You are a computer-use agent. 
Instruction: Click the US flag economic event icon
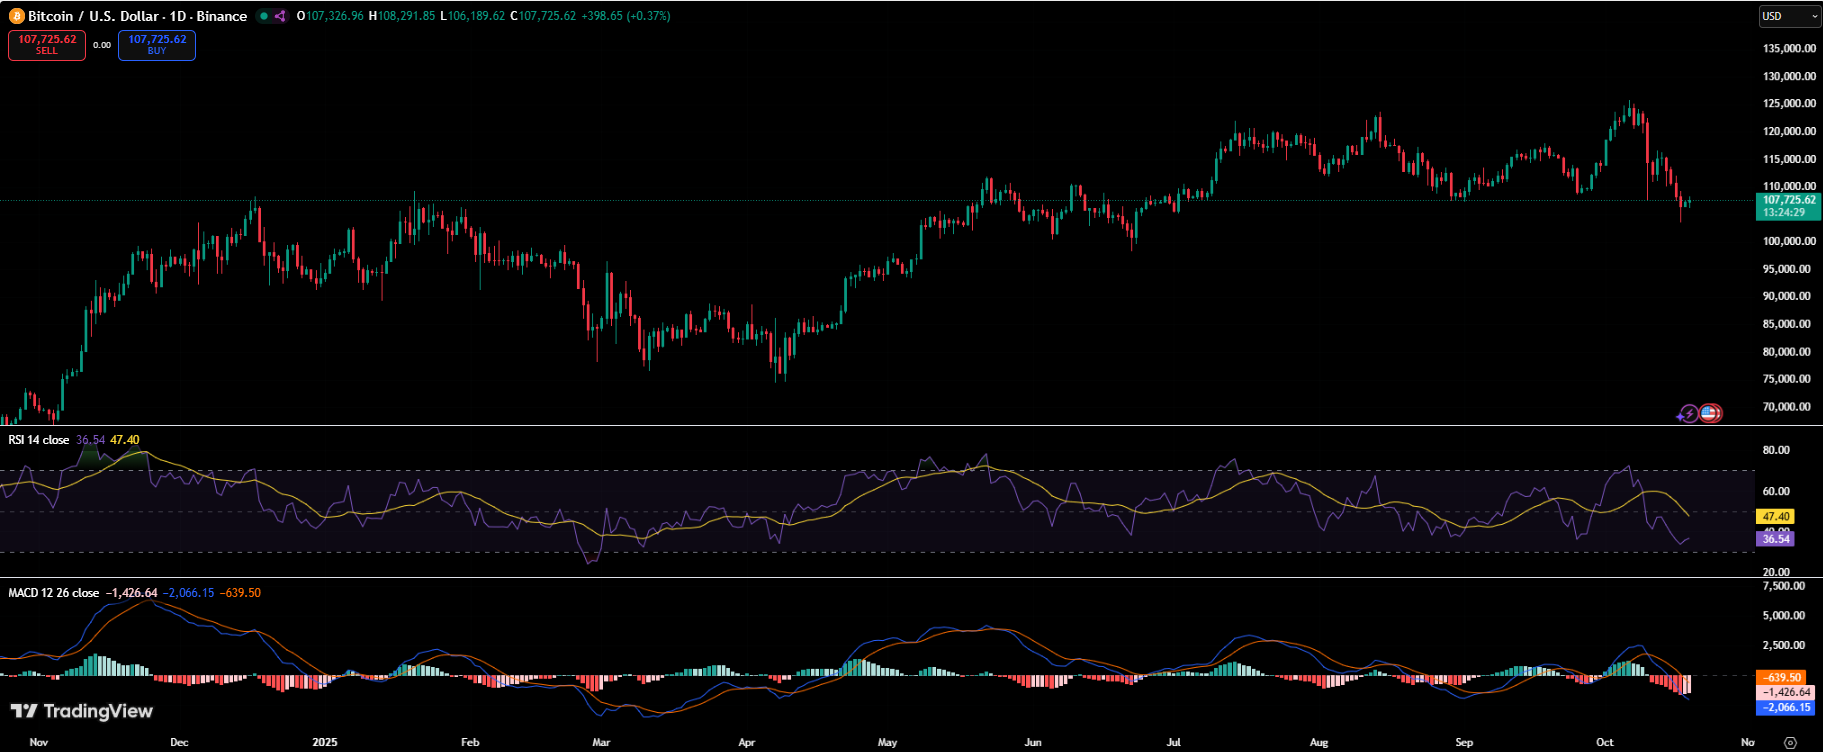(1710, 413)
